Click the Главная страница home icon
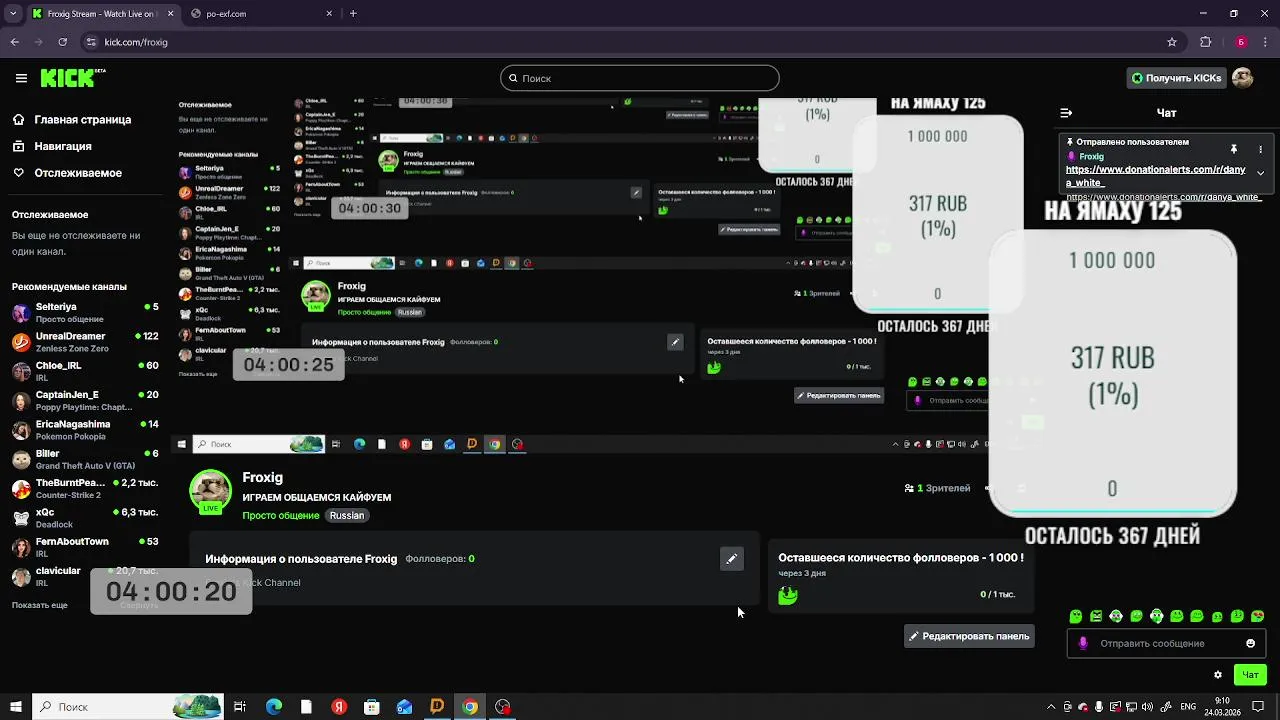1280x720 pixels. click(18, 119)
